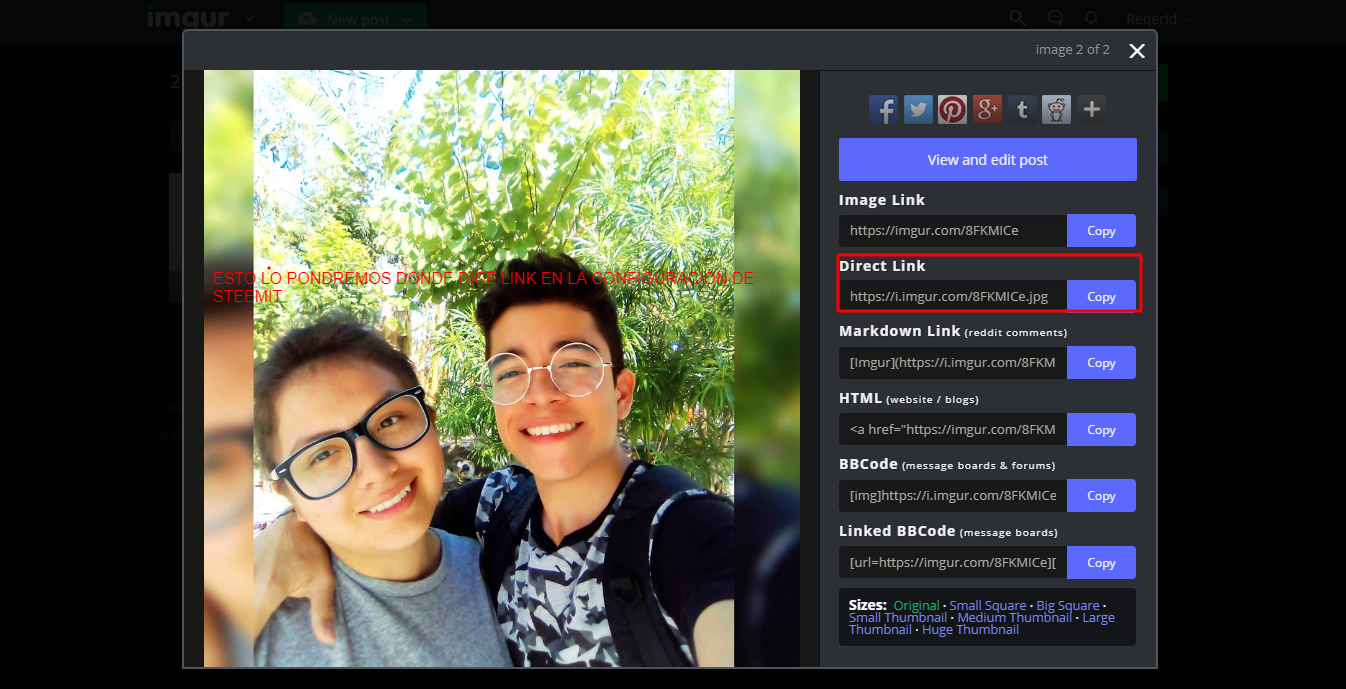Share the image on Google+
The width and height of the screenshot is (1346, 689).
tap(987, 109)
